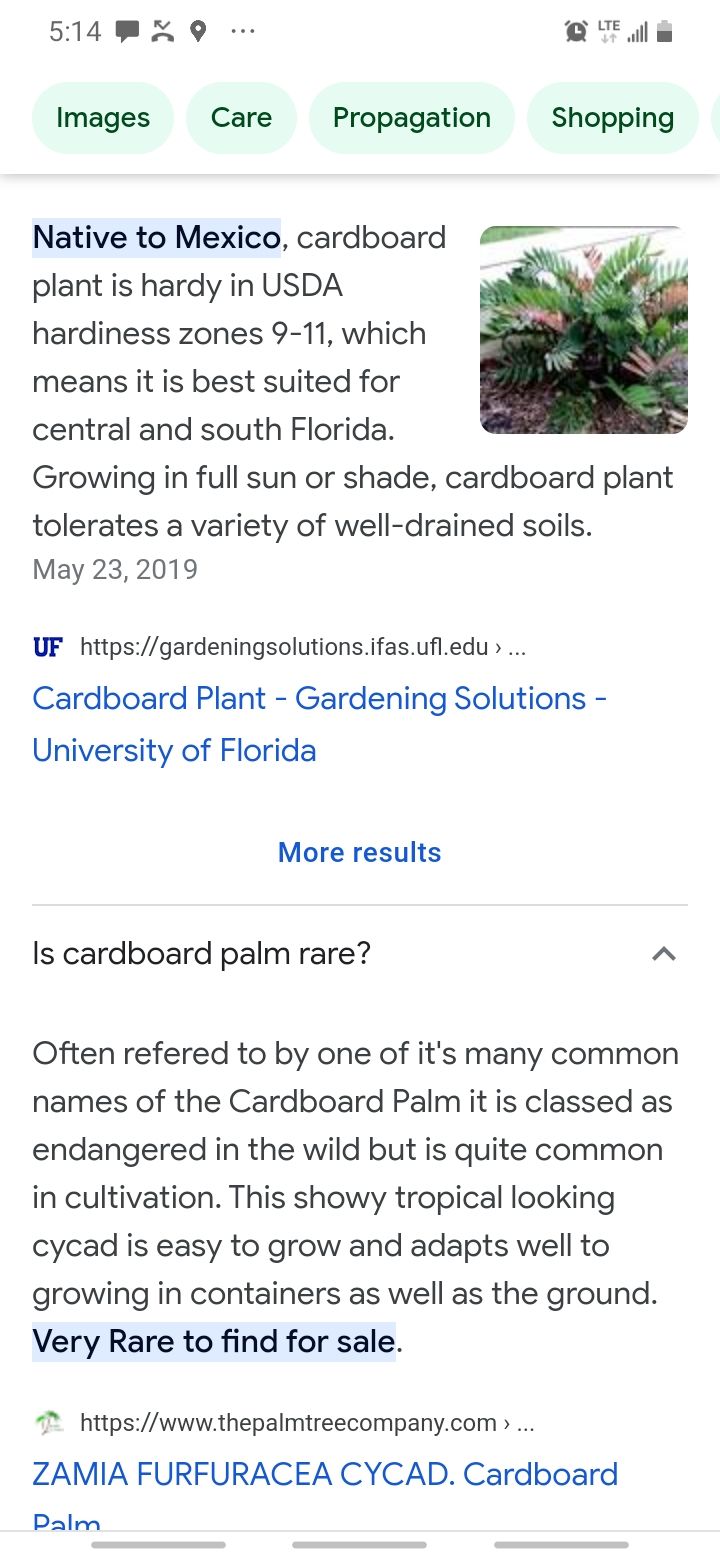720x1560 pixels.
Task: Open the cardboard plant thumbnail image
Action: [583, 330]
